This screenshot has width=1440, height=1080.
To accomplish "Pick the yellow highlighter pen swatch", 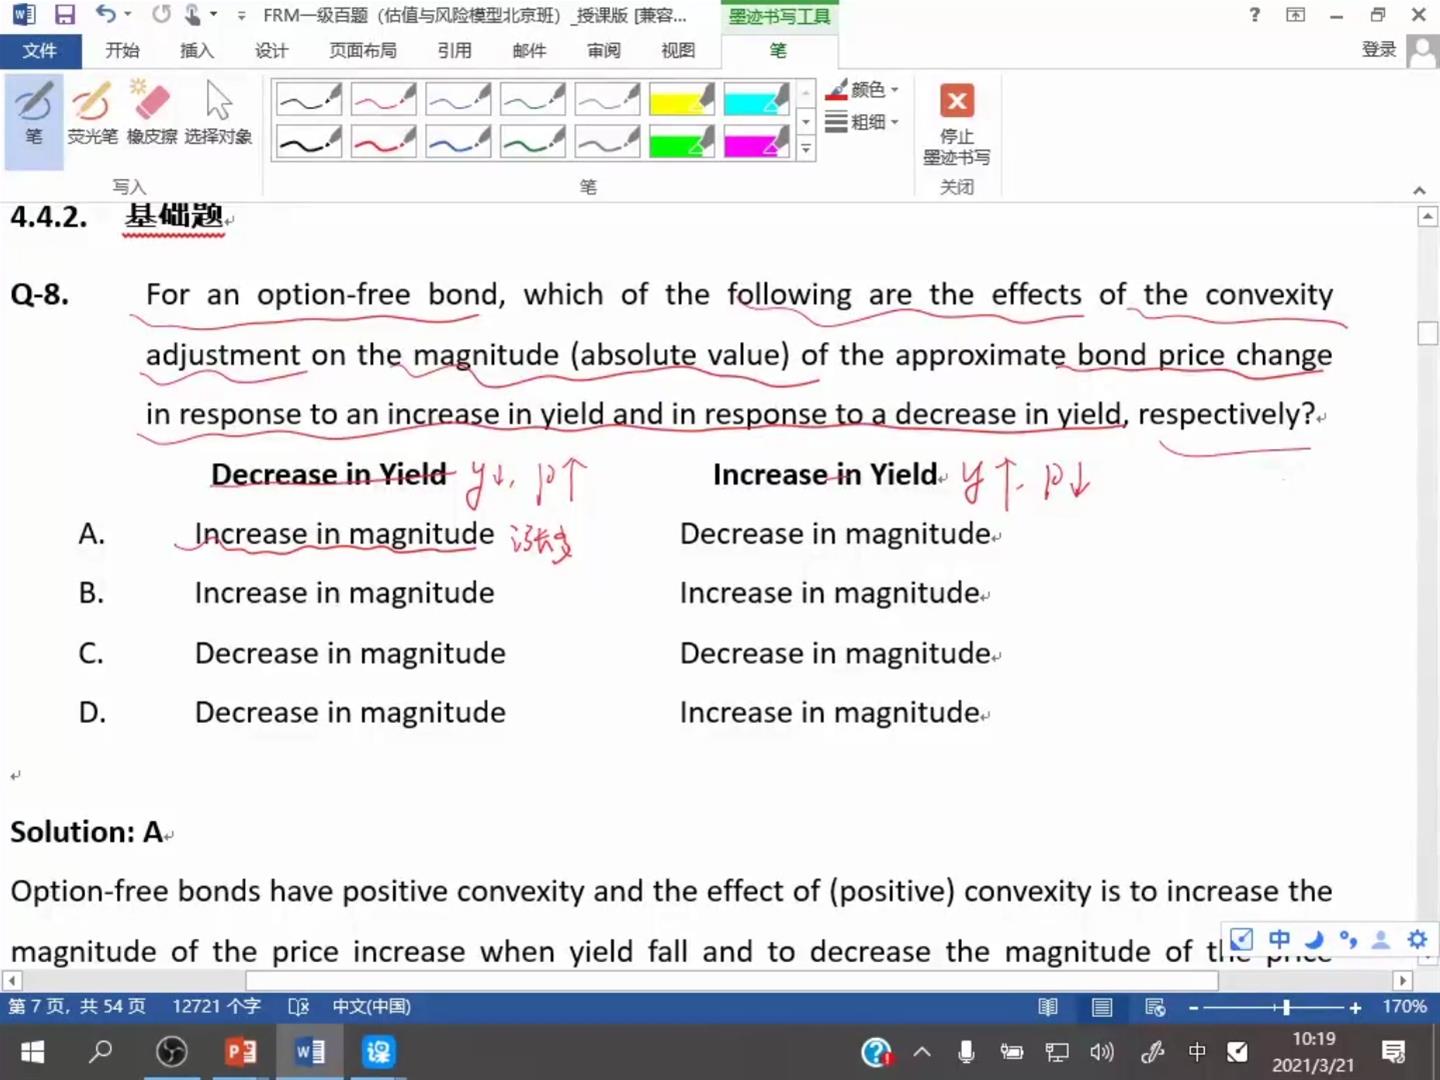I will [681, 100].
